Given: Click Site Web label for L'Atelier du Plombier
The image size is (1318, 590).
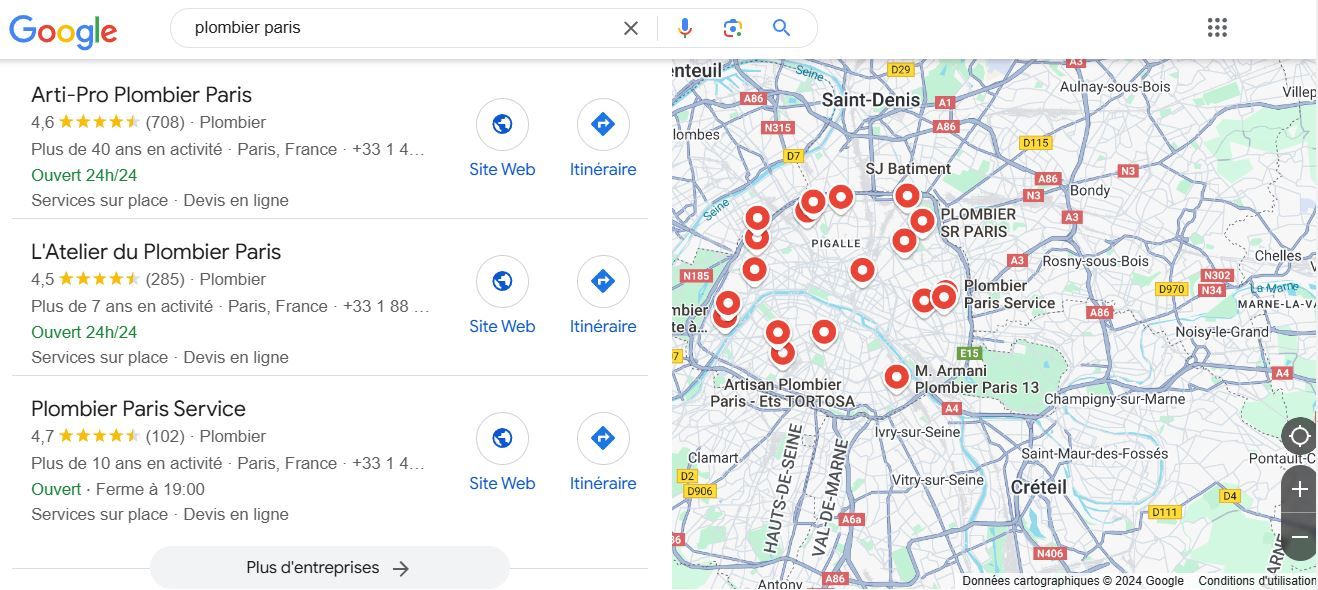Looking at the screenshot, I should click(502, 326).
